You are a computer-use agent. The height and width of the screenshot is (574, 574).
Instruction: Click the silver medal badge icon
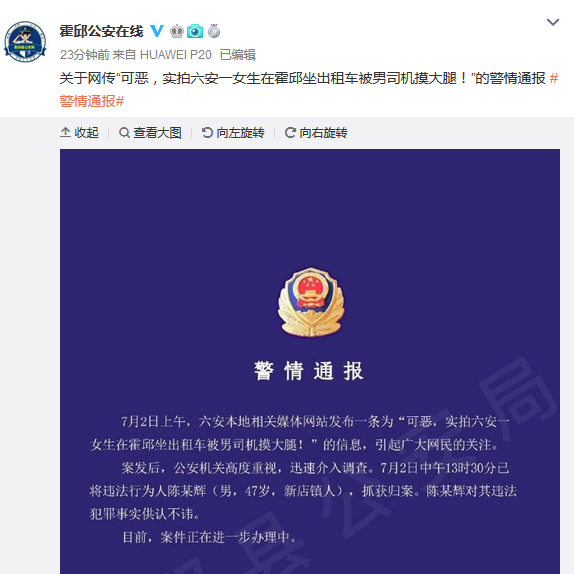(x=214, y=31)
